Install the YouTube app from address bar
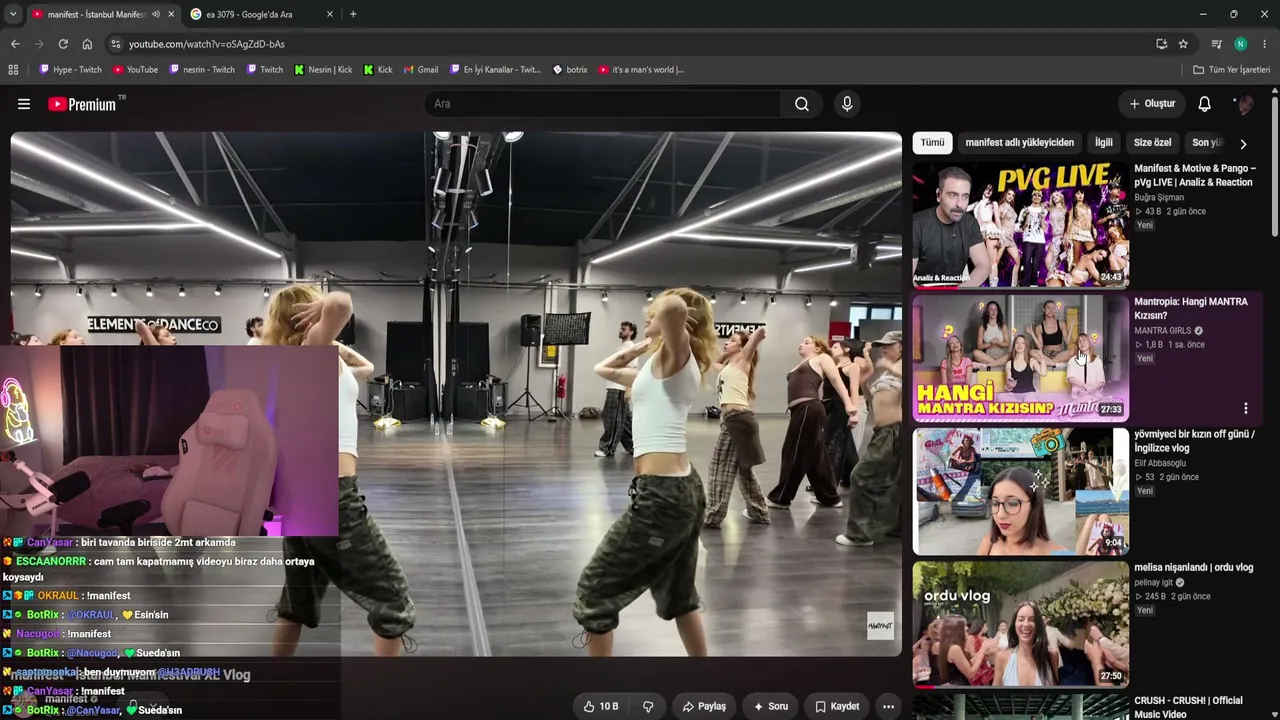 pos(1161,44)
